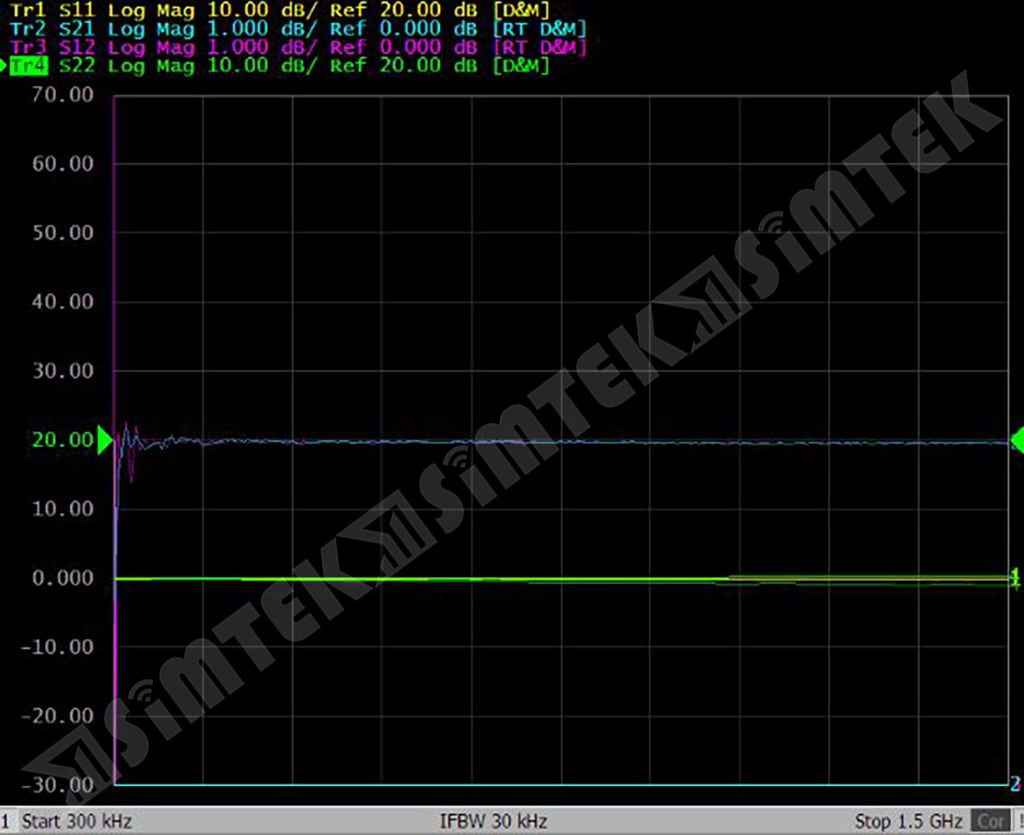Click the green reference marker at 20.00 left
Image resolution: width=1024 pixels, height=835 pixels.
(x=104, y=440)
